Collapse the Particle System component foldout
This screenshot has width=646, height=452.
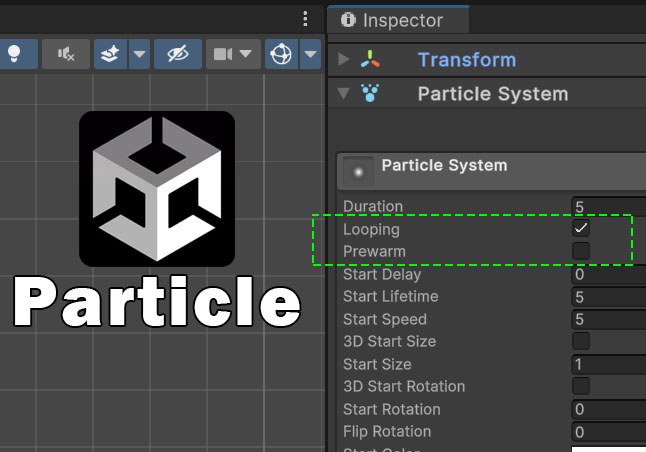tap(345, 94)
